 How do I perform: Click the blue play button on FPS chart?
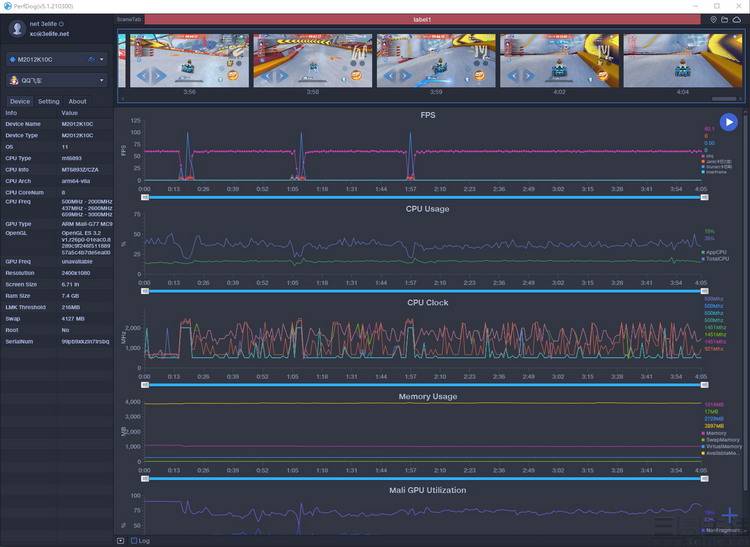click(728, 122)
